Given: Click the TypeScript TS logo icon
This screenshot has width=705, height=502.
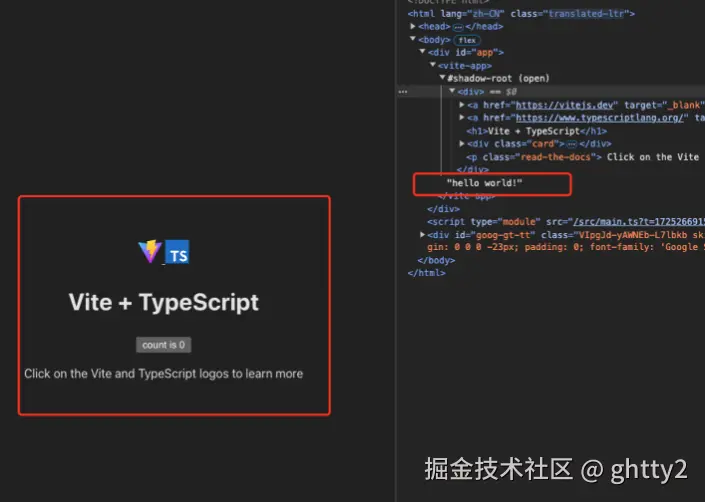Looking at the screenshot, I should pyautogui.click(x=177, y=252).
